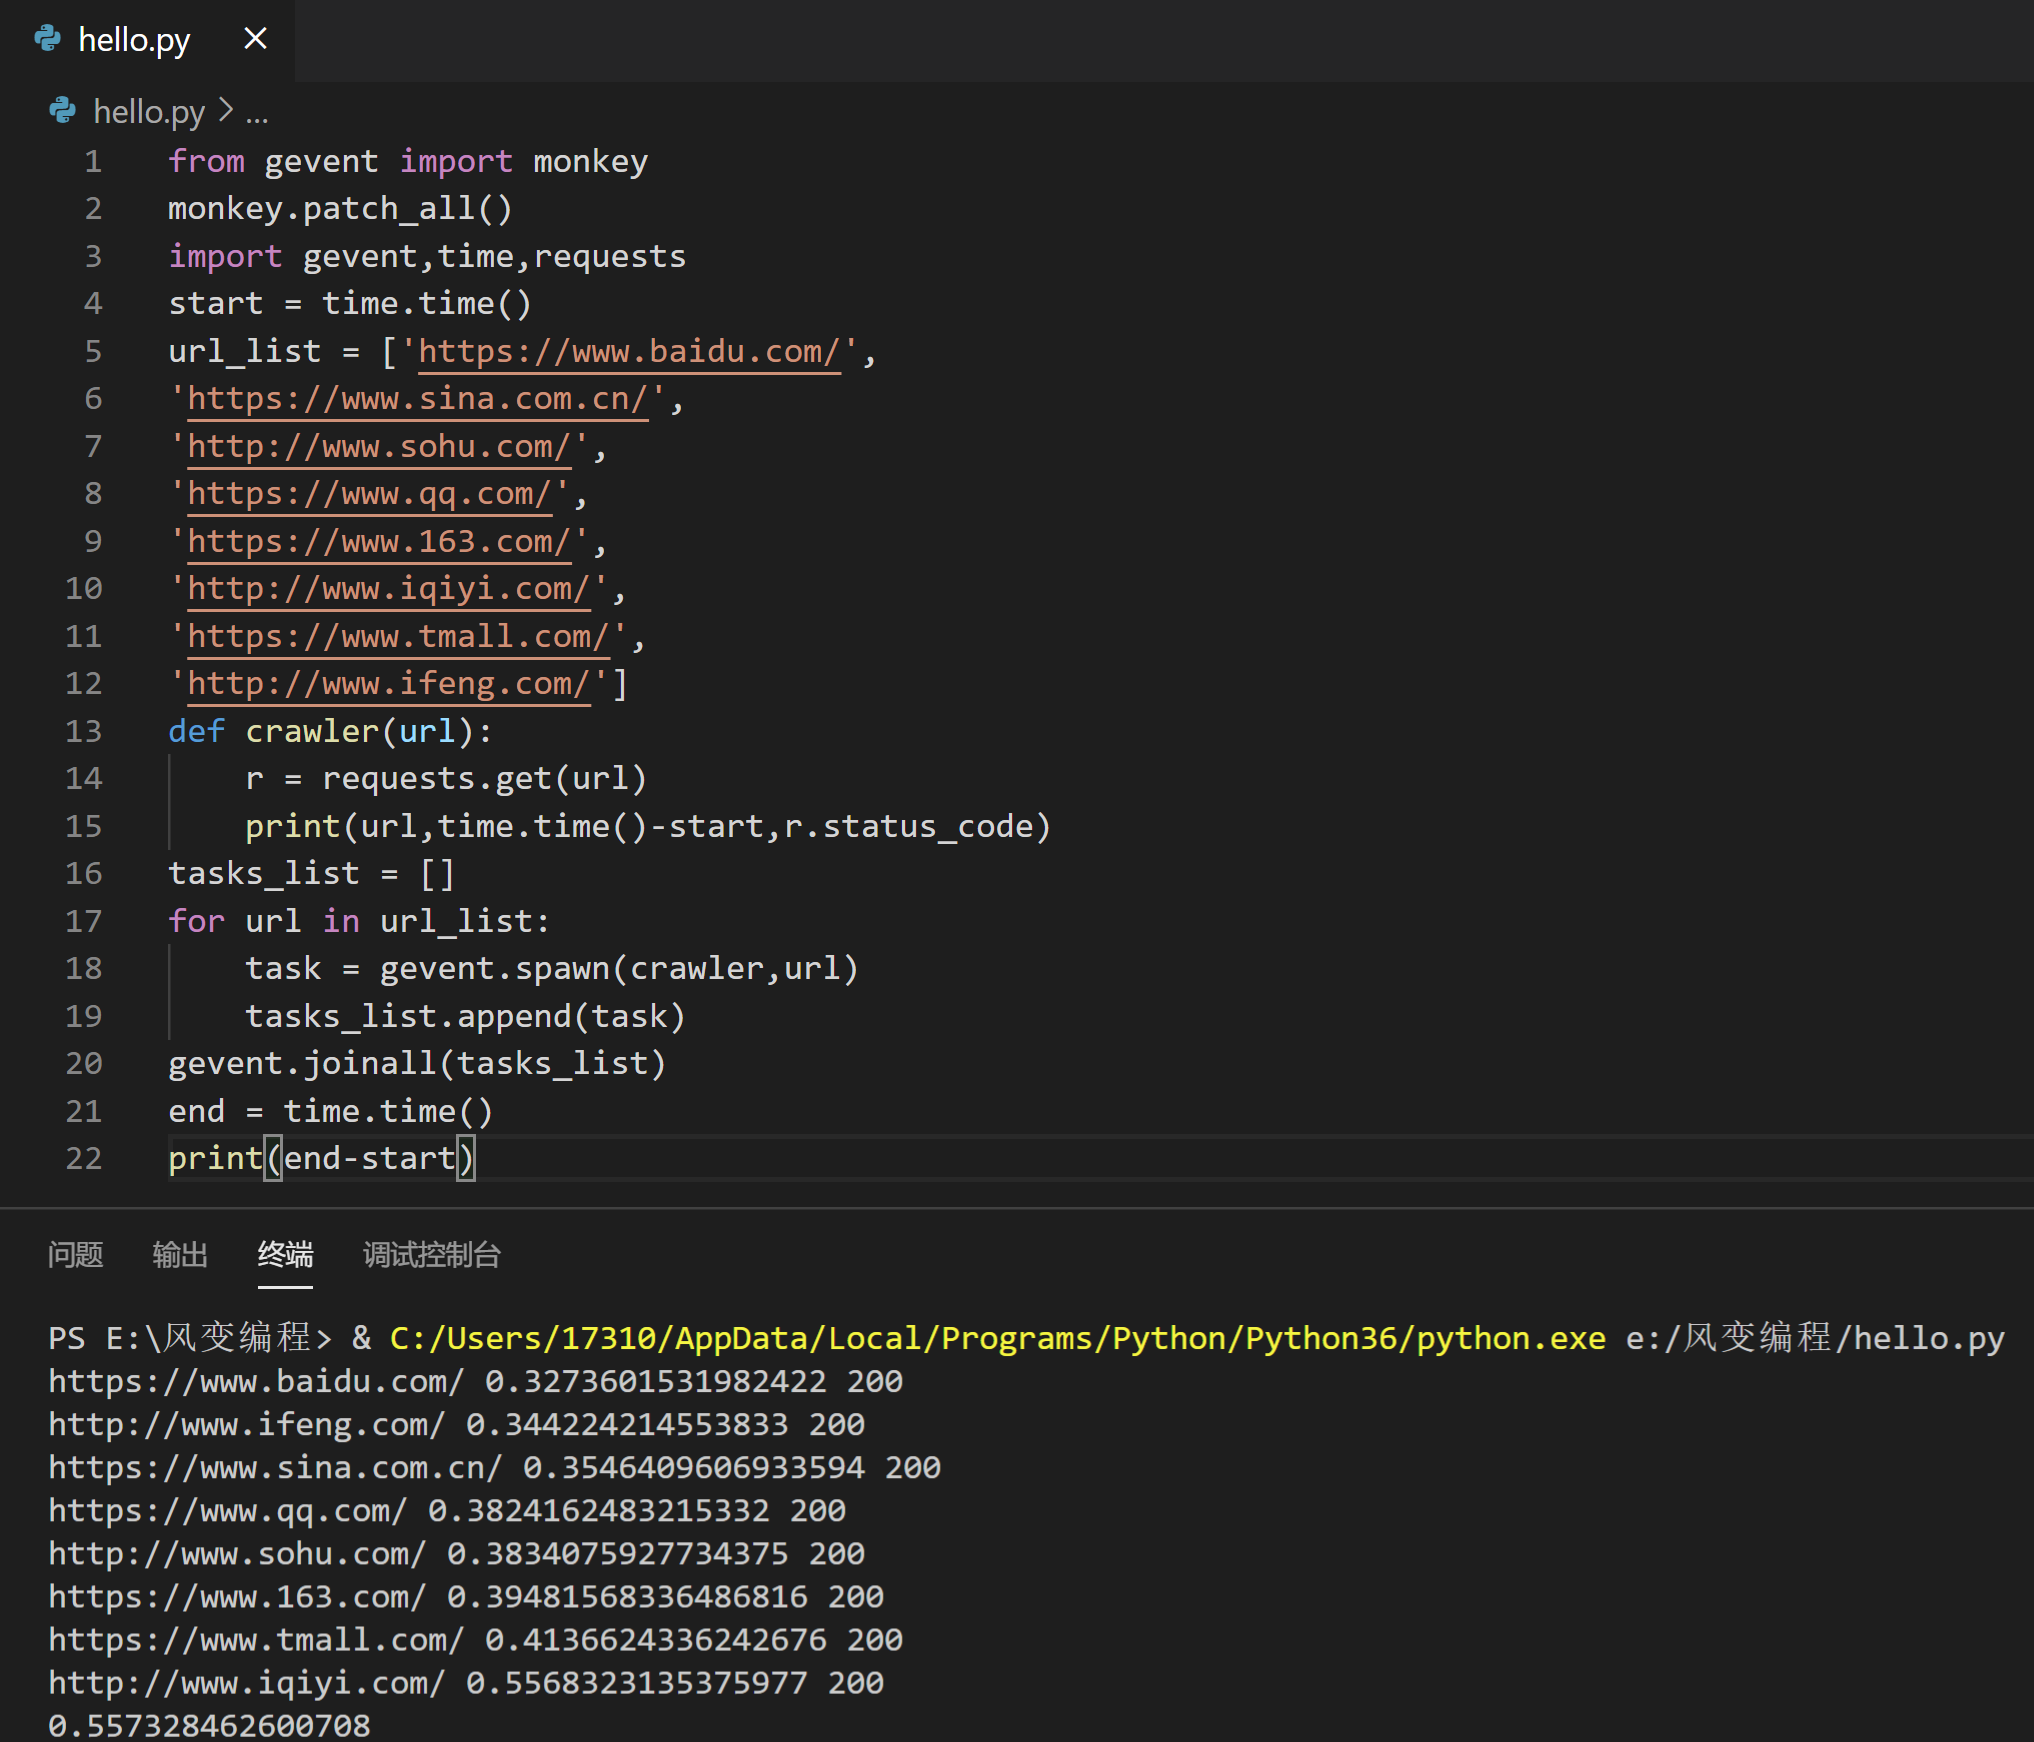Click 'print(end-start)' on line 22

click(x=322, y=1159)
